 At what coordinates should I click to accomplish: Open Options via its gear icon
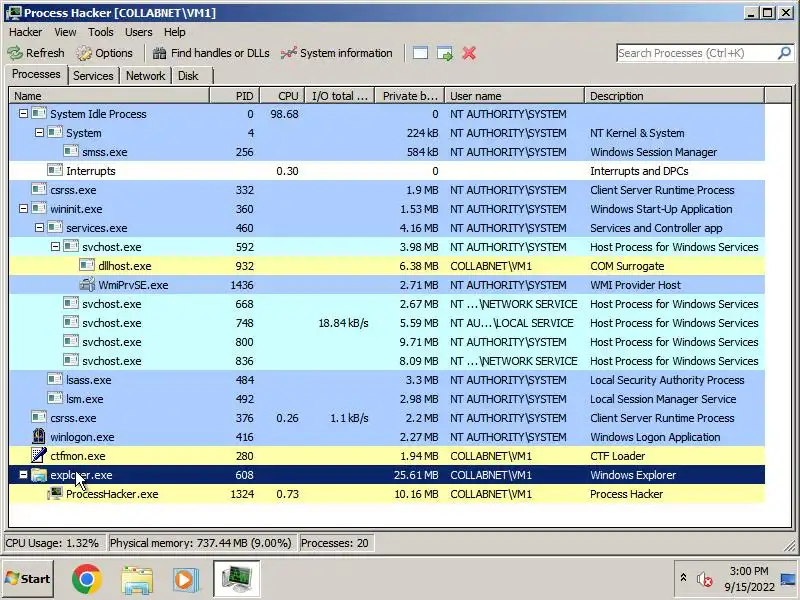(x=84, y=53)
